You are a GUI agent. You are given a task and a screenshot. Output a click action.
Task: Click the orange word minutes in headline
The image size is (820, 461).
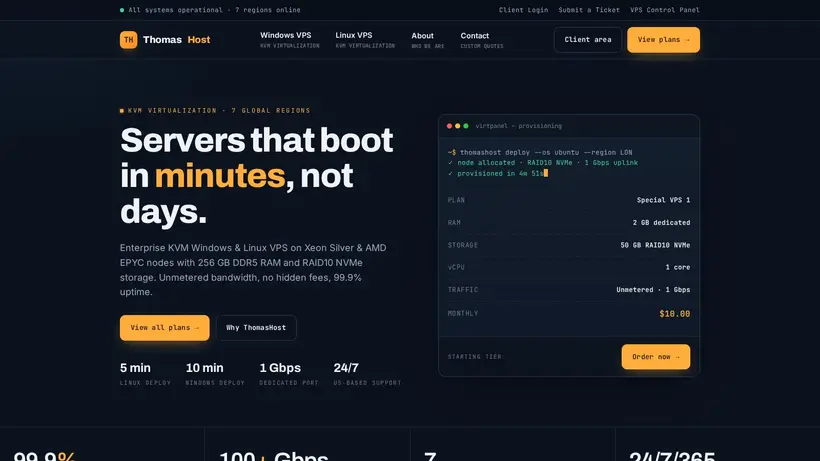coord(220,176)
